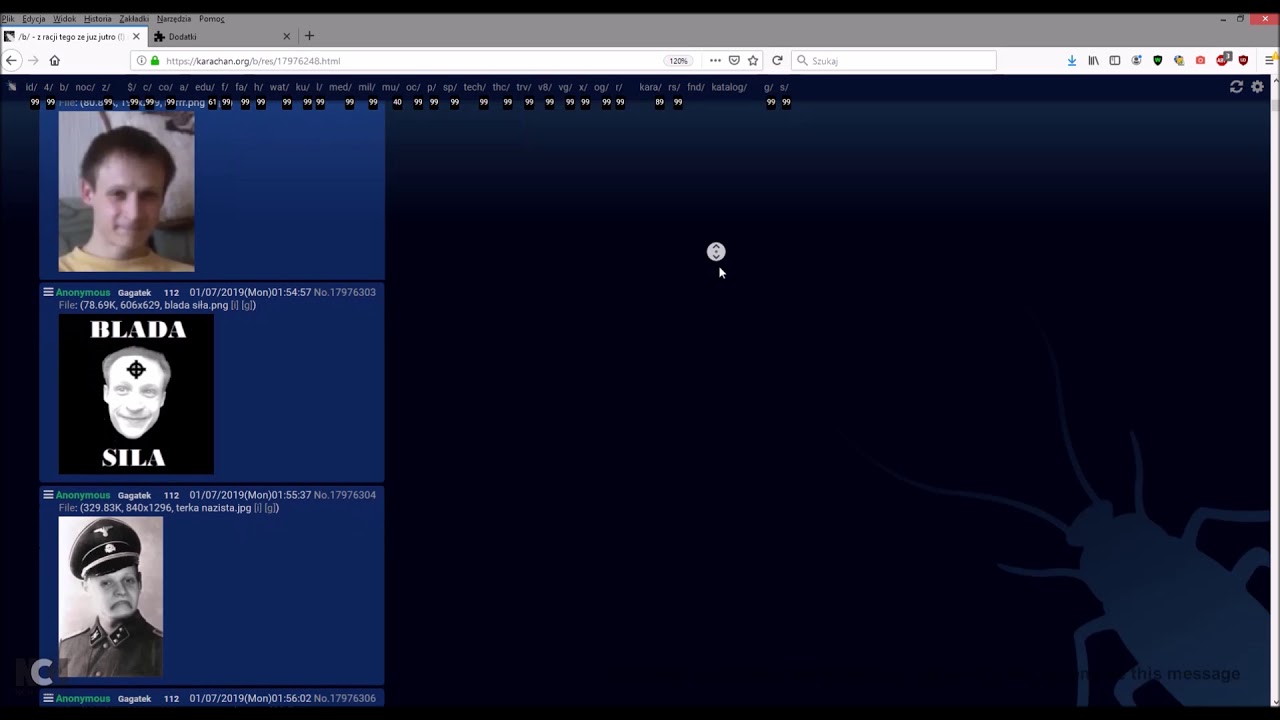
Task: Open post menu icon for No.17976303
Action: pos(48,292)
